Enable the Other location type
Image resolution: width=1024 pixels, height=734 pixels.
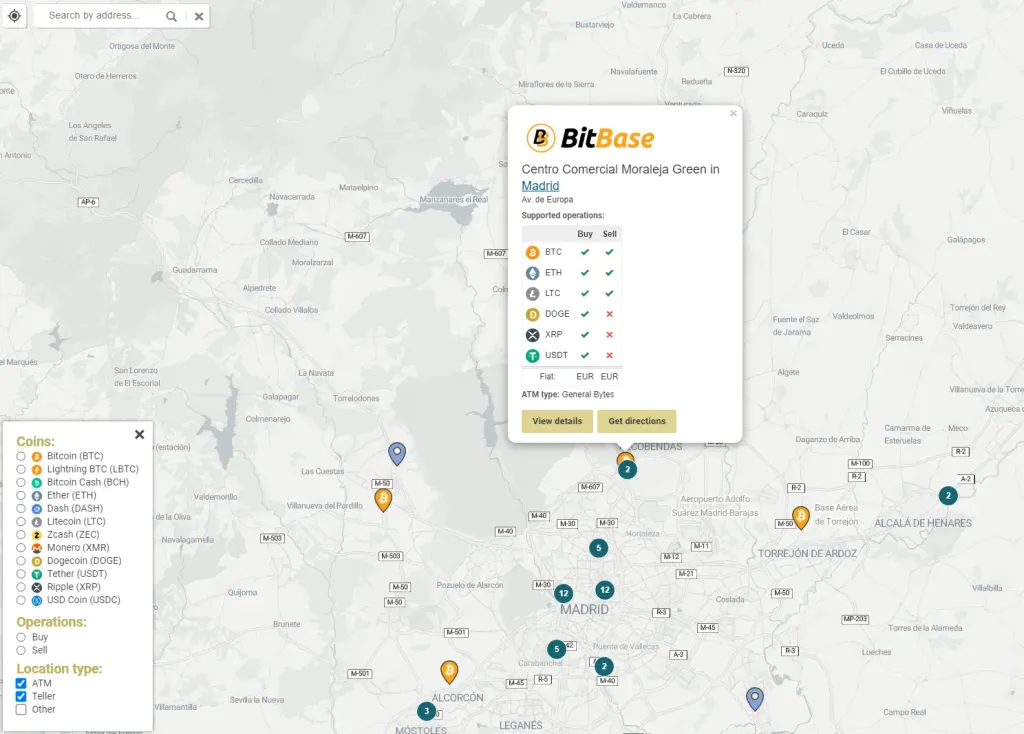coord(21,709)
